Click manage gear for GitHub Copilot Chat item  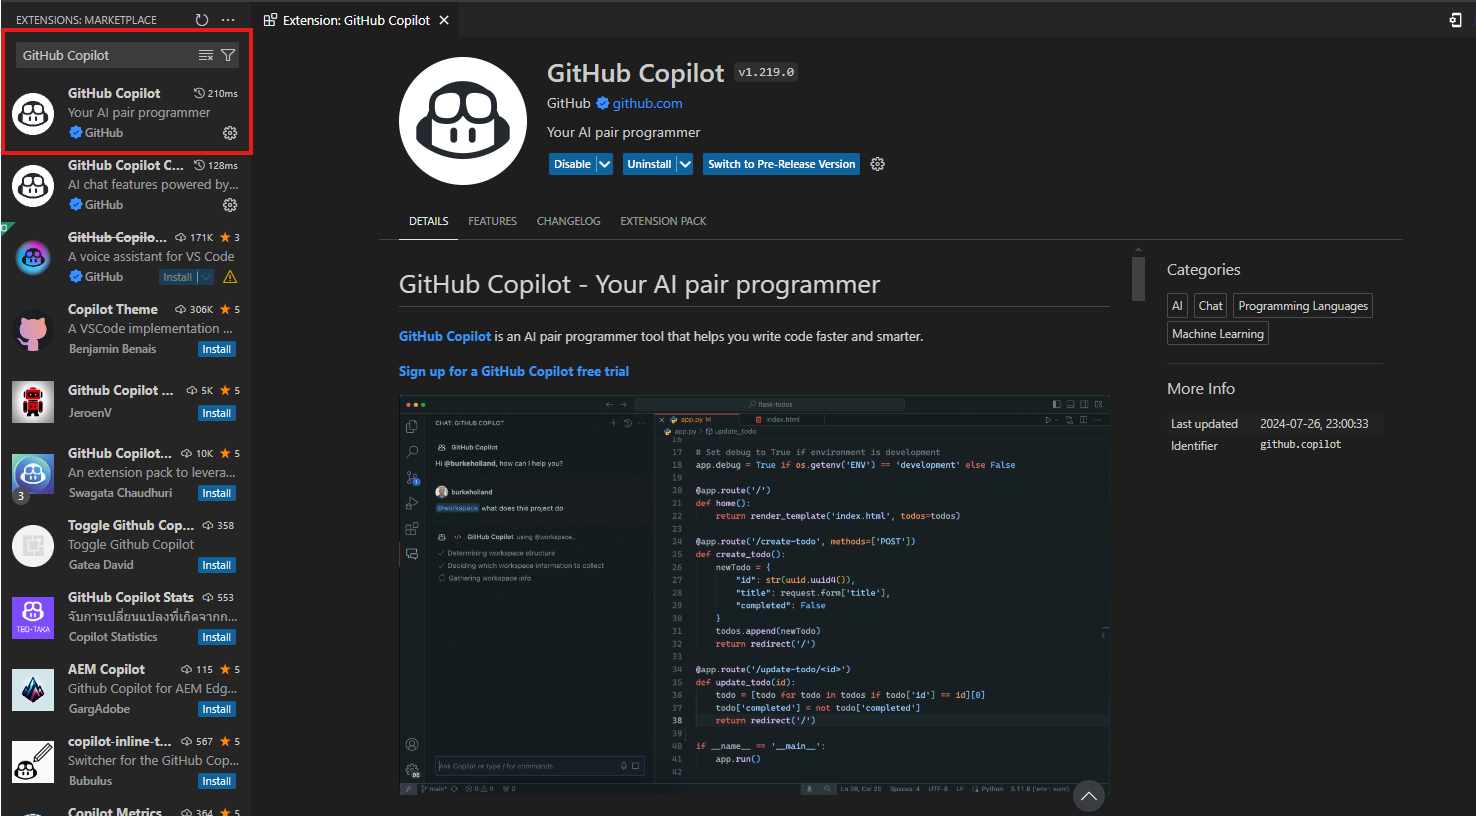tap(230, 205)
